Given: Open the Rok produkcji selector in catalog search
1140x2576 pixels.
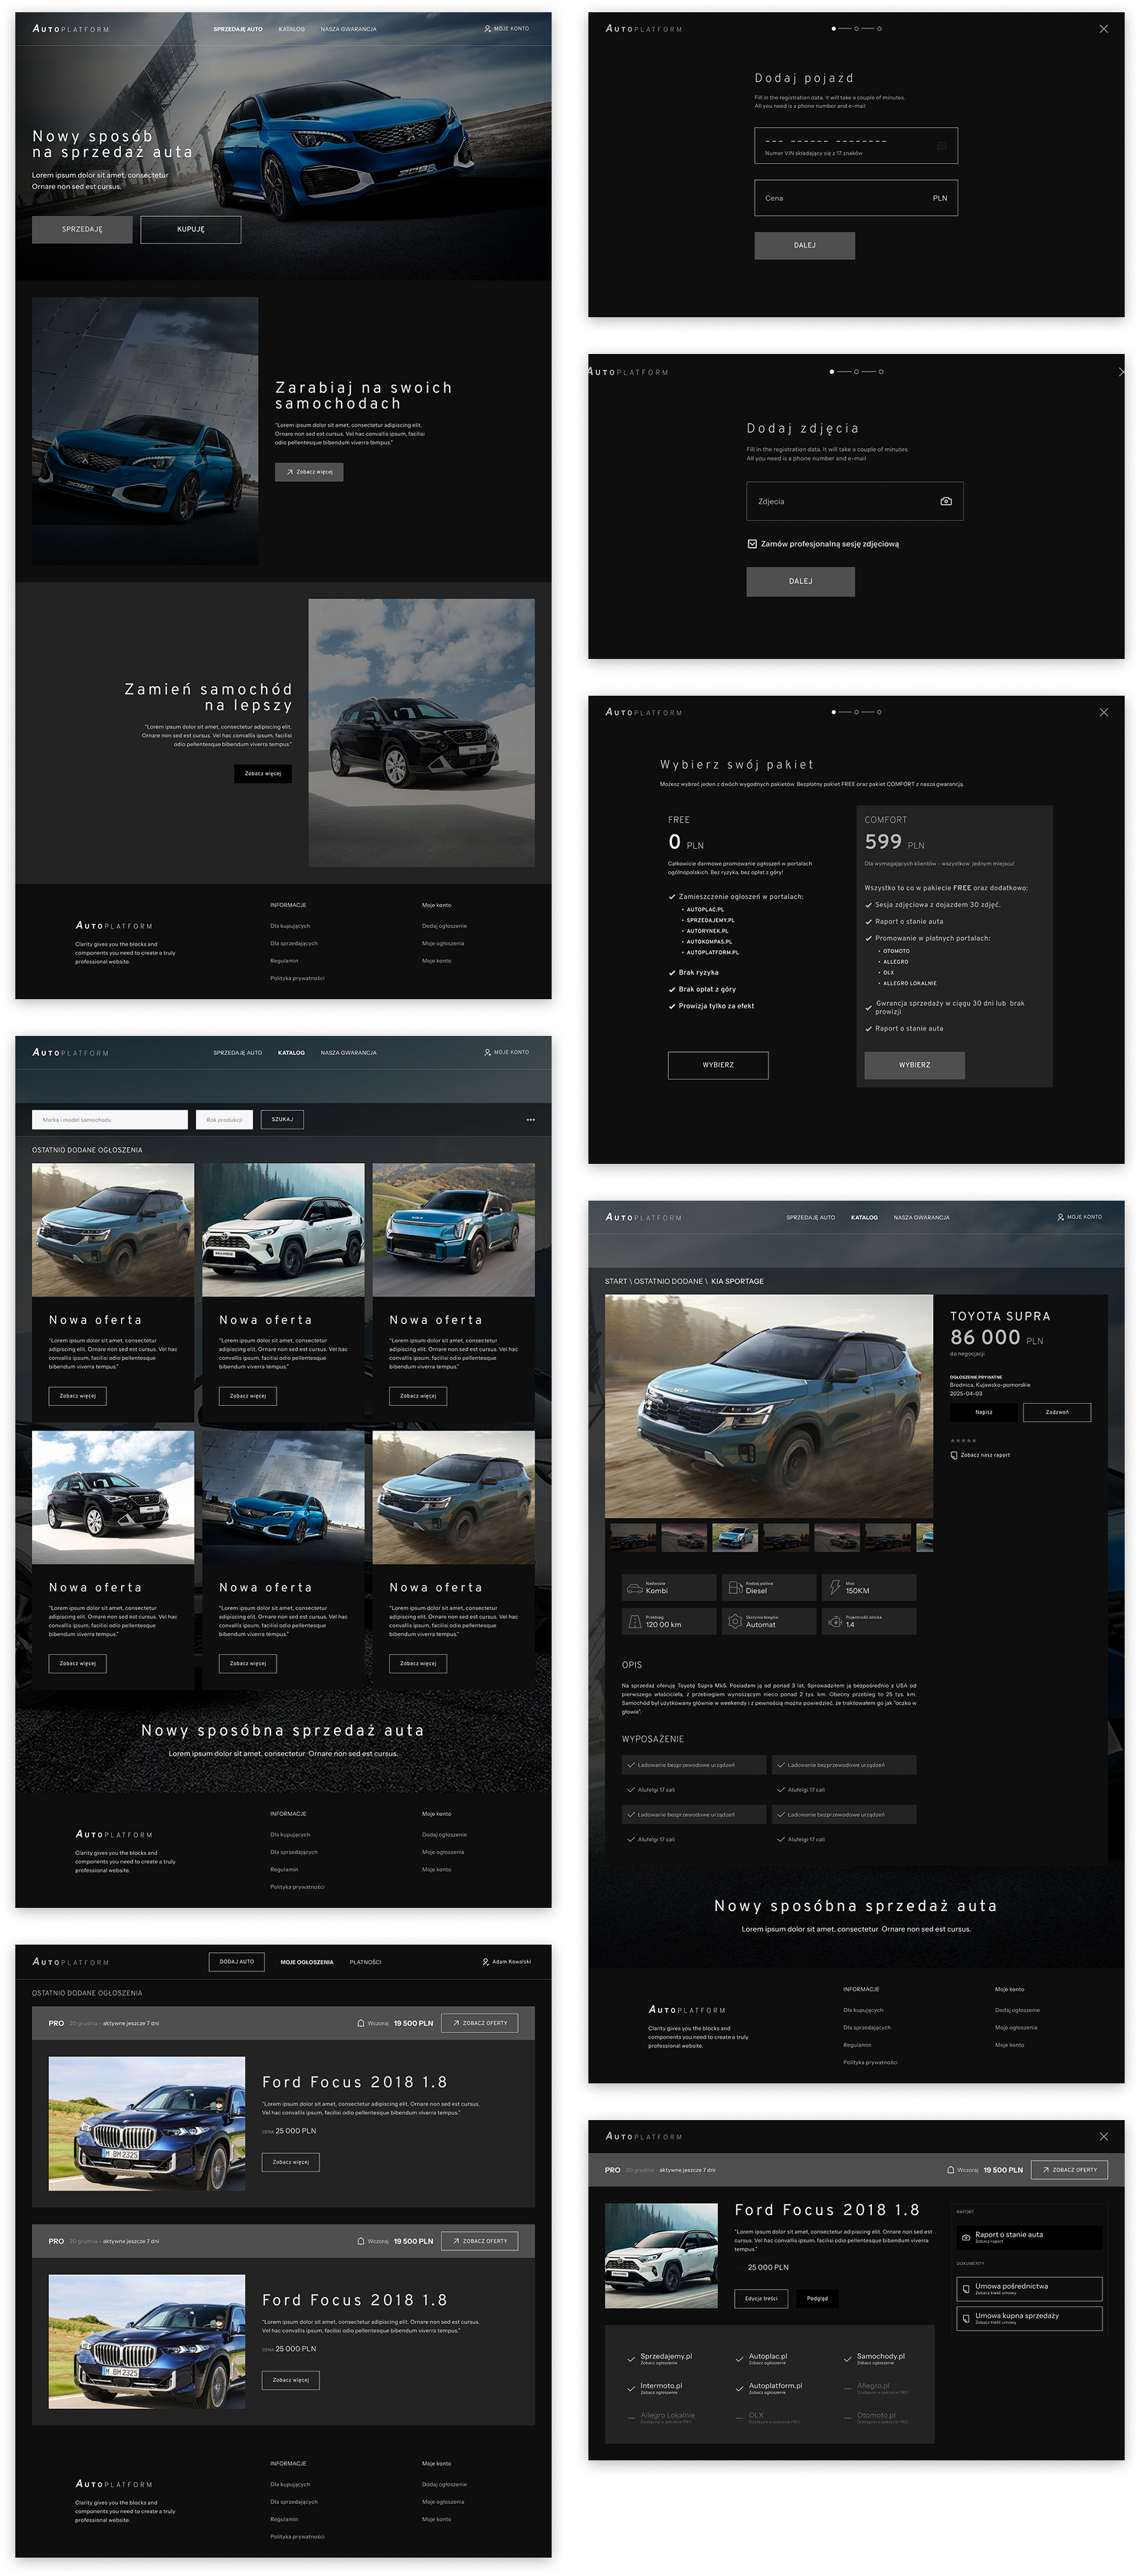Looking at the screenshot, I should pyautogui.click(x=224, y=1120).
